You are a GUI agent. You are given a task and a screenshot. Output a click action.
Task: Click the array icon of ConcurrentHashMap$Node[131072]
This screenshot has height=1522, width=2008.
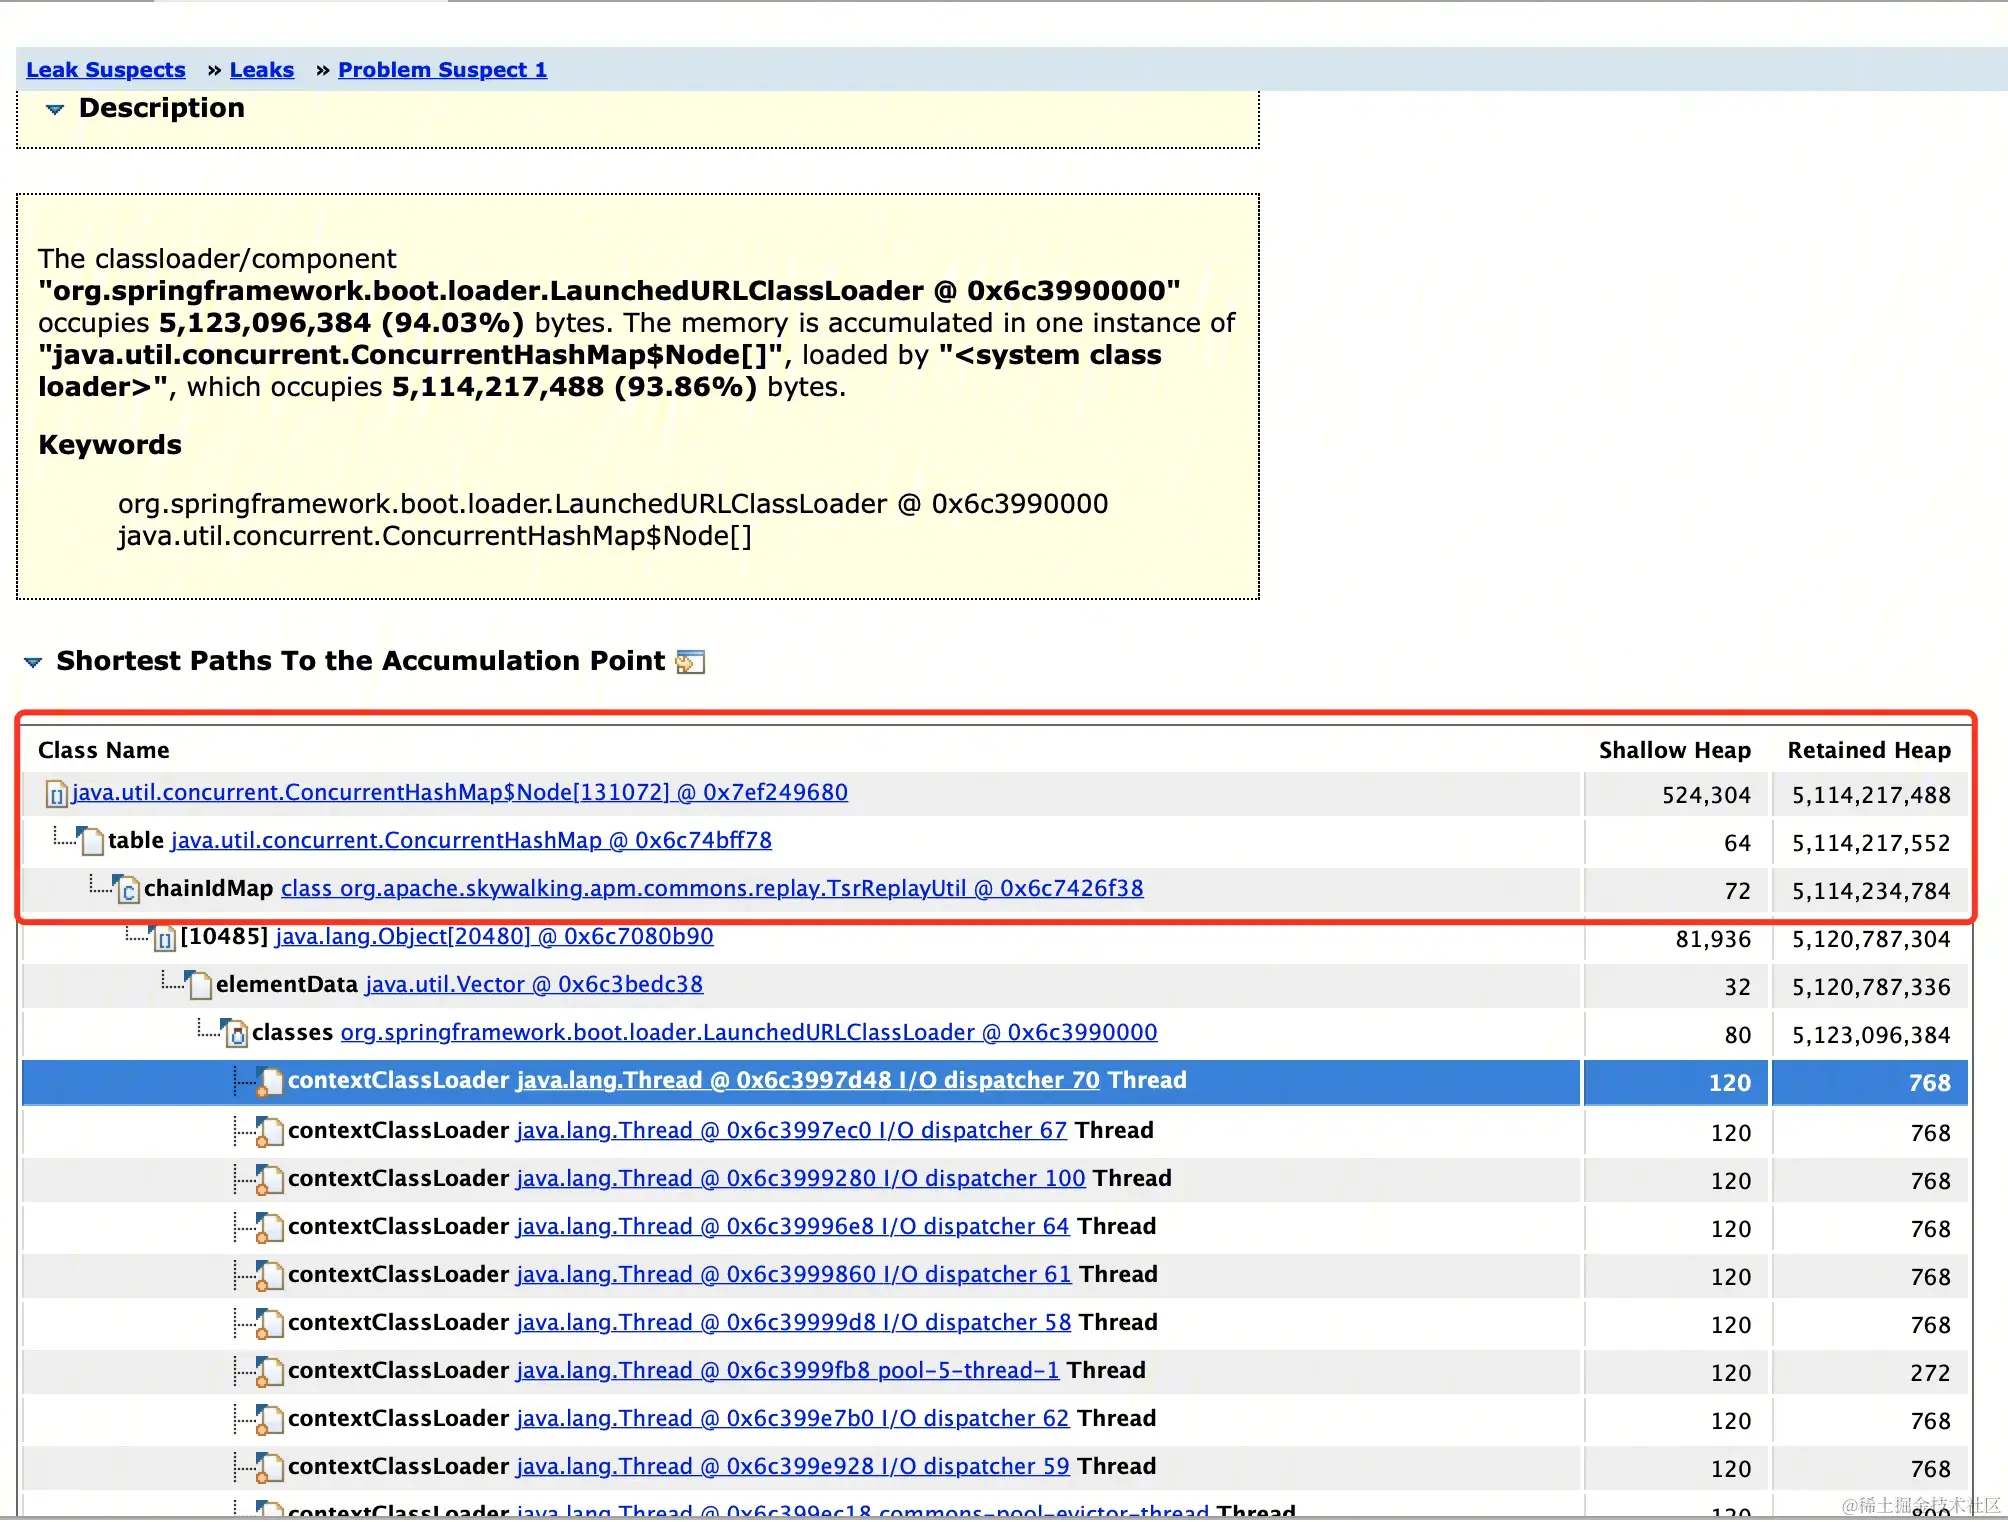(57, 795)
